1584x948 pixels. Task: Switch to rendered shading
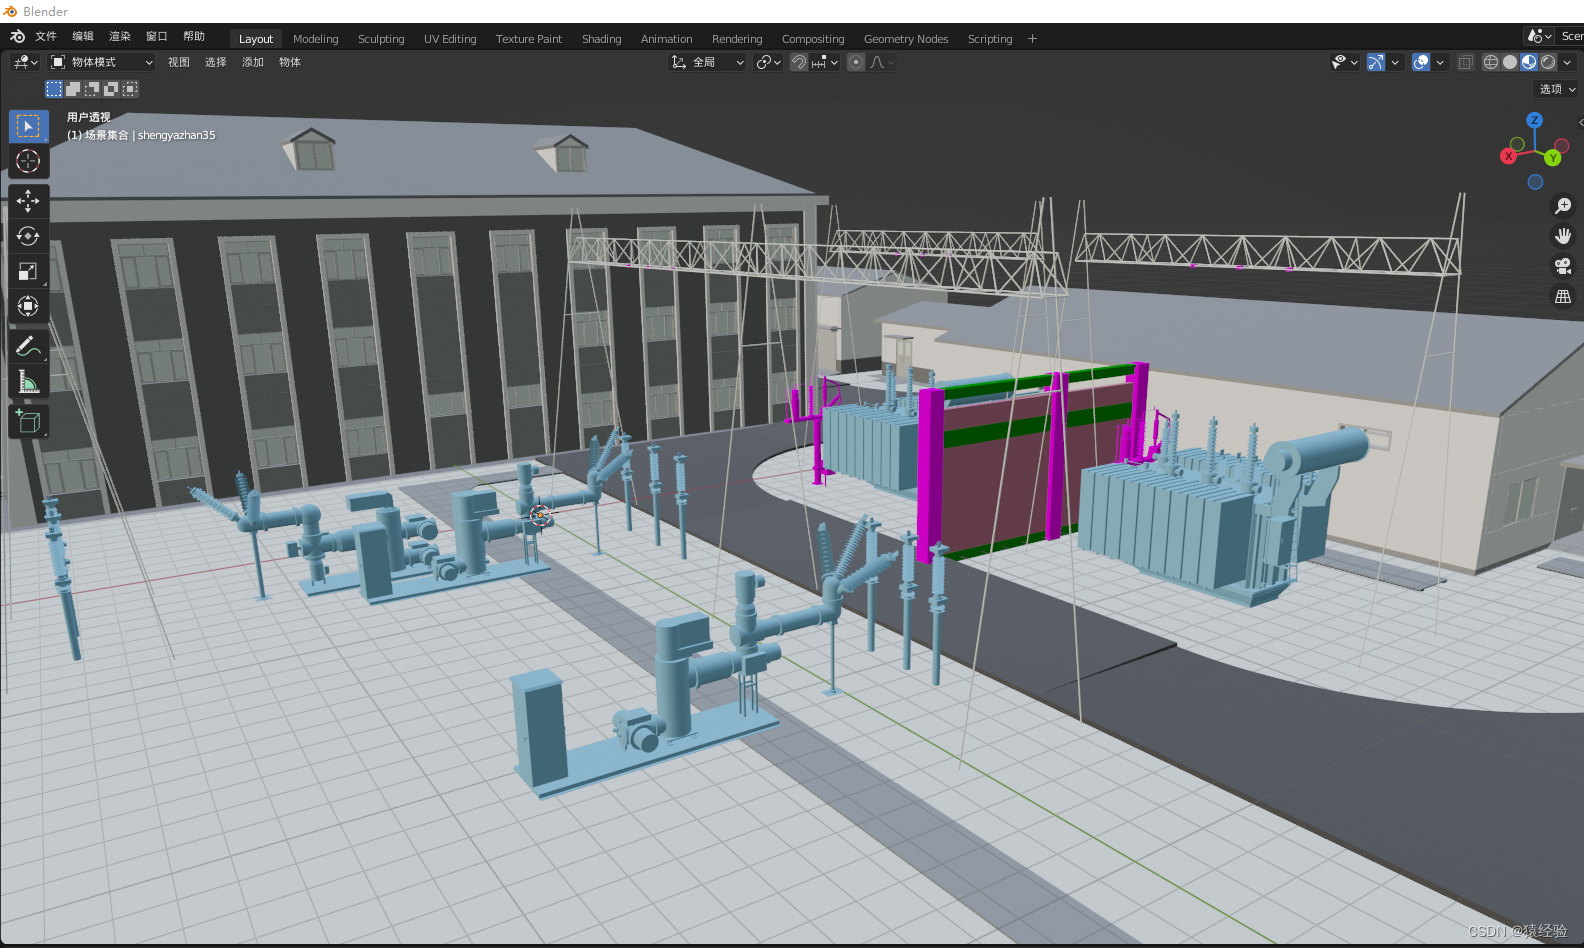(x=1548, y=62)
